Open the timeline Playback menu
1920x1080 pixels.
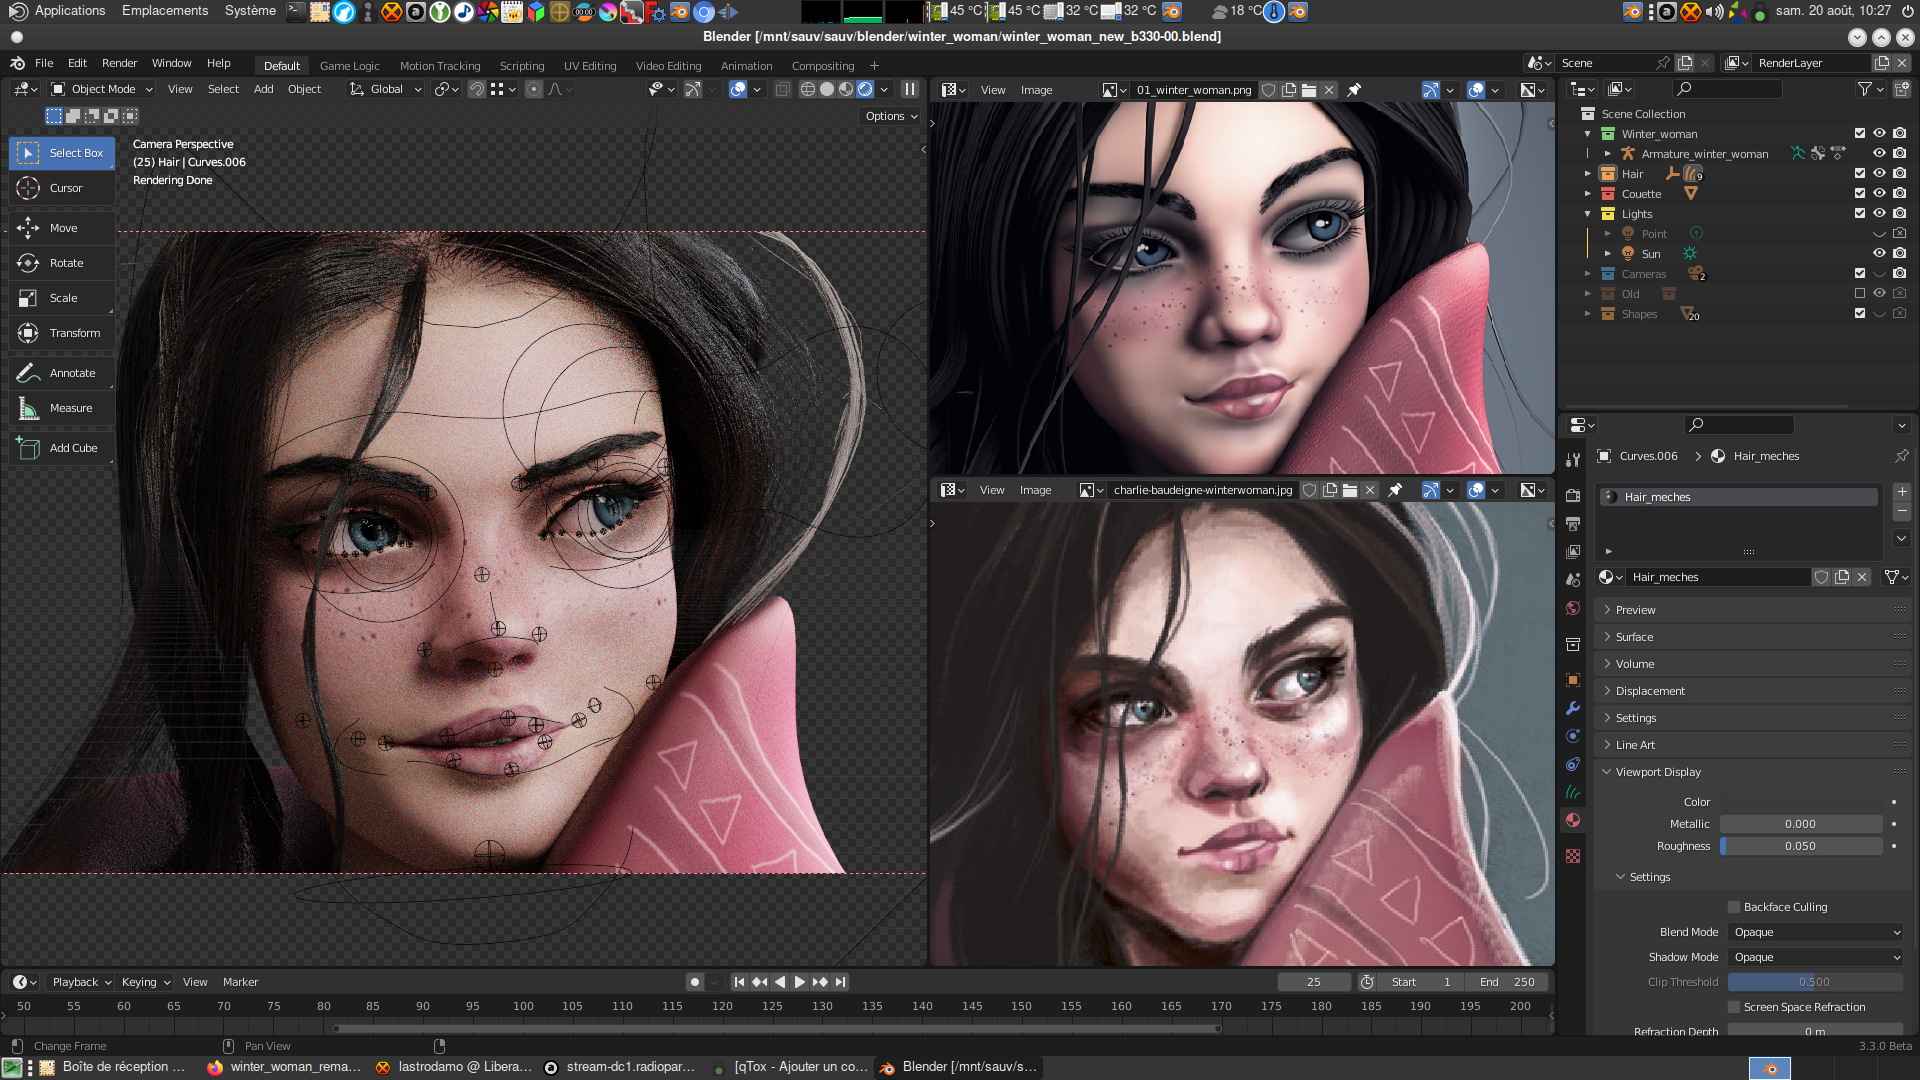pos(82,982)
